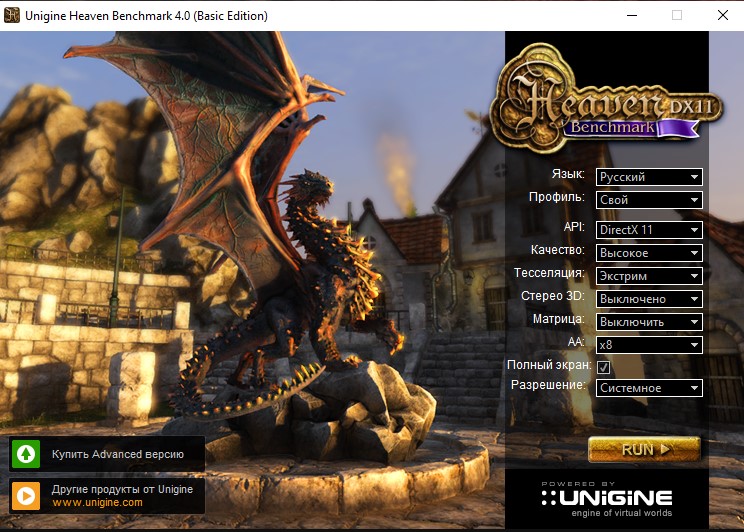Click the Другие продукты от Unigine text
Viewport: 744px width, 532px height.
tap(122, 489)
